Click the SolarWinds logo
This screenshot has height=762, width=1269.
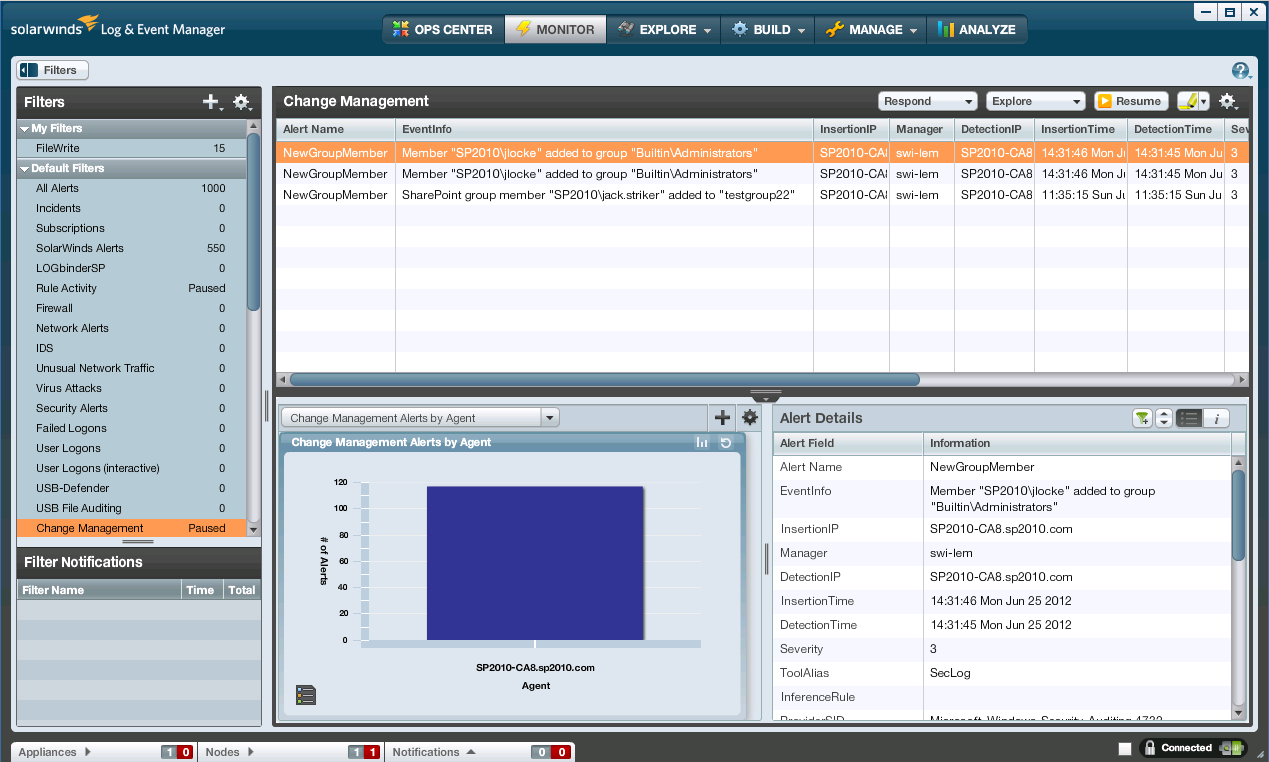pyautogui.click(x=118, y=26)
